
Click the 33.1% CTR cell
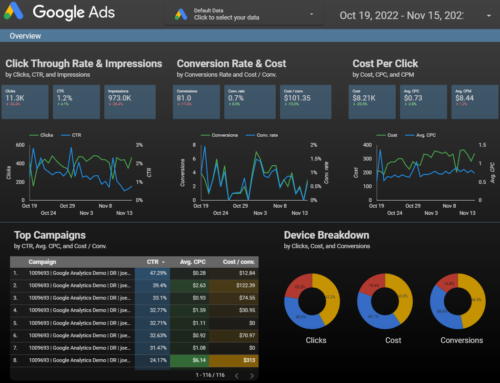[152, 298]
